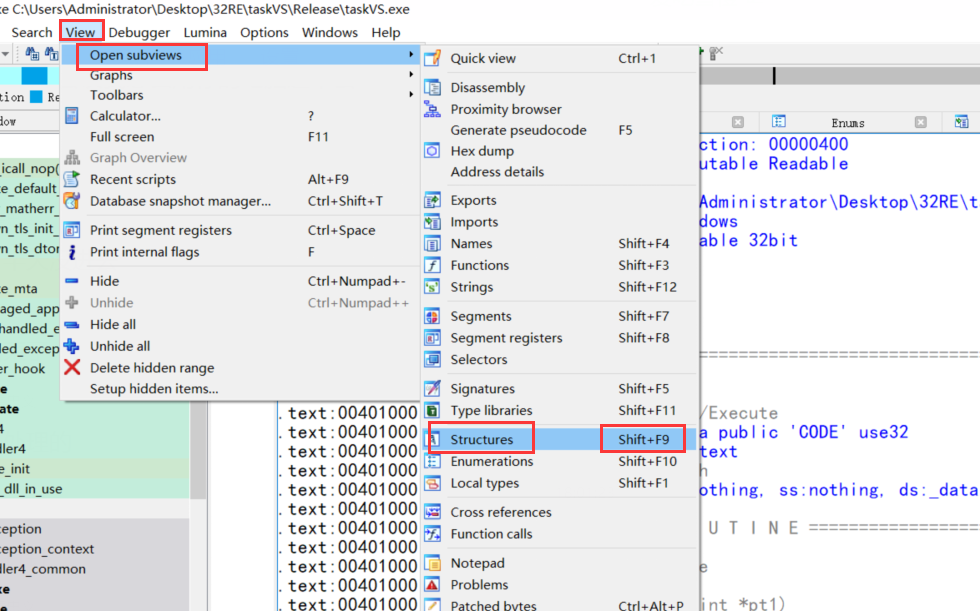The width and height of the screenshot is (980, 611).
Task: Select the 'er_hook' function row
Action: coord(30,369)
